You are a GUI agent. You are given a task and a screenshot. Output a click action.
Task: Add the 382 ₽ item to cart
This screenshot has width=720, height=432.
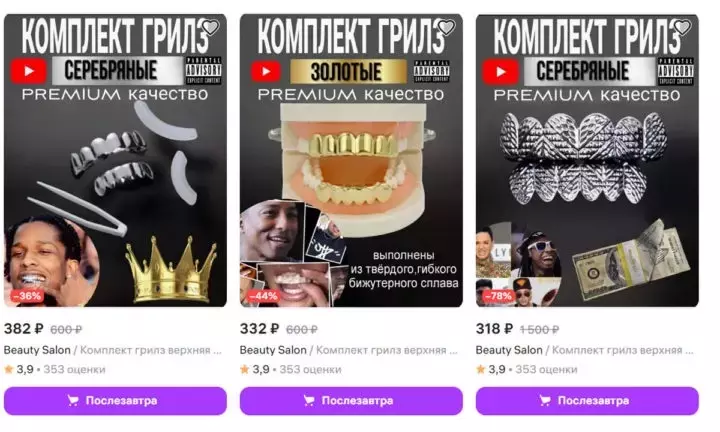(115, 401)
